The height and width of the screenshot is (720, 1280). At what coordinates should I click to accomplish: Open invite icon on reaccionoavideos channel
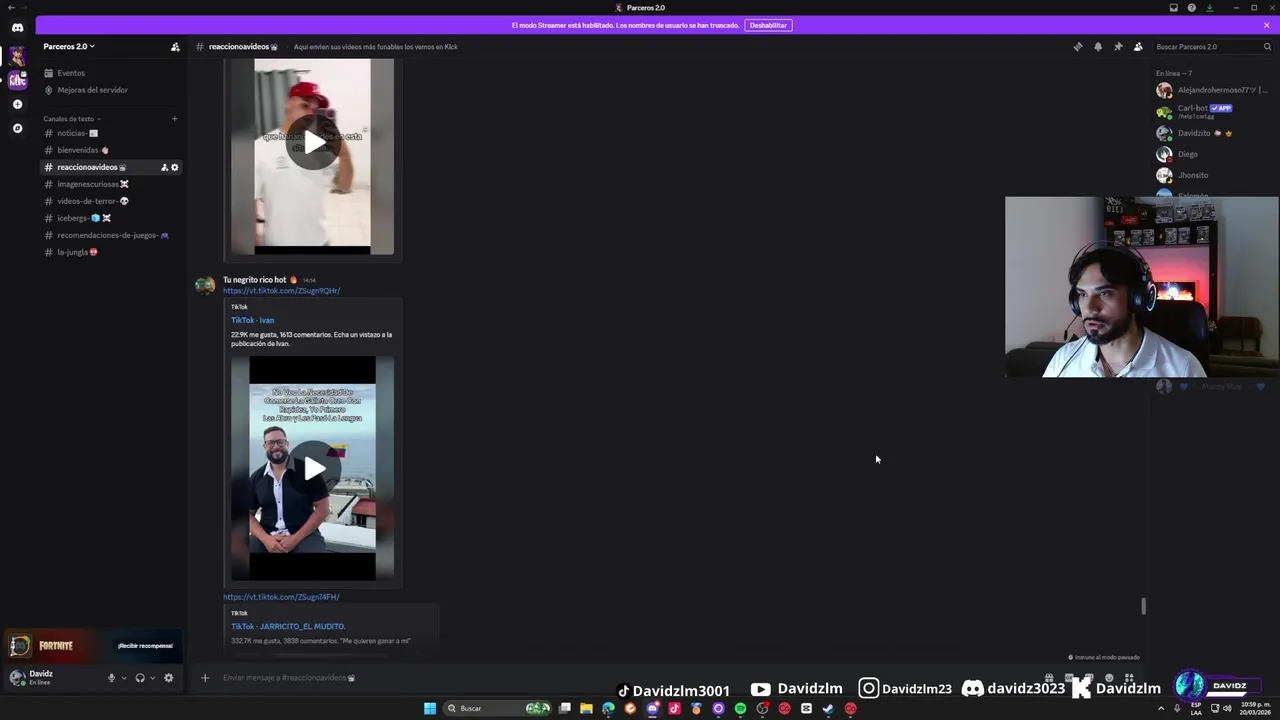point(164,167)
